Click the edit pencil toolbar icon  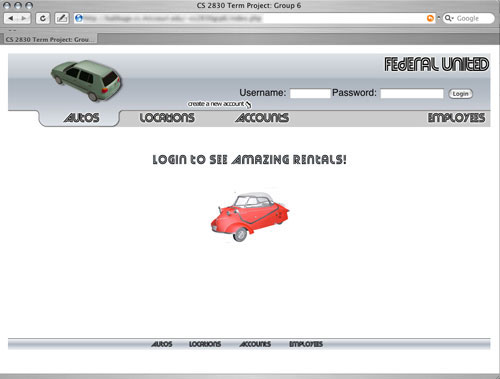pyautogui.click(x=62, y=18)
